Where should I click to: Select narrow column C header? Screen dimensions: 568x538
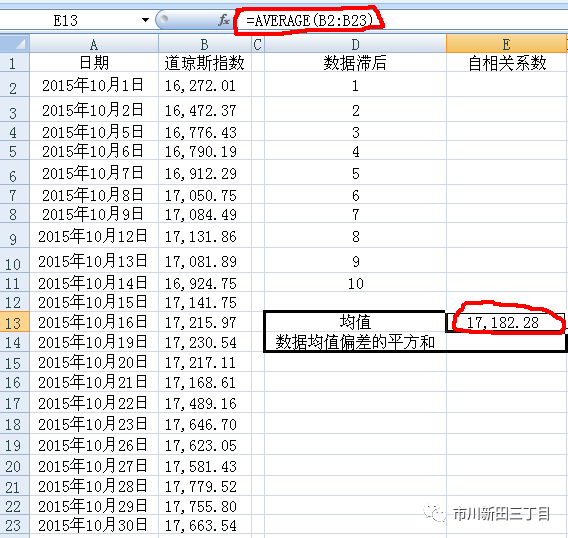[x=258, y=44]
